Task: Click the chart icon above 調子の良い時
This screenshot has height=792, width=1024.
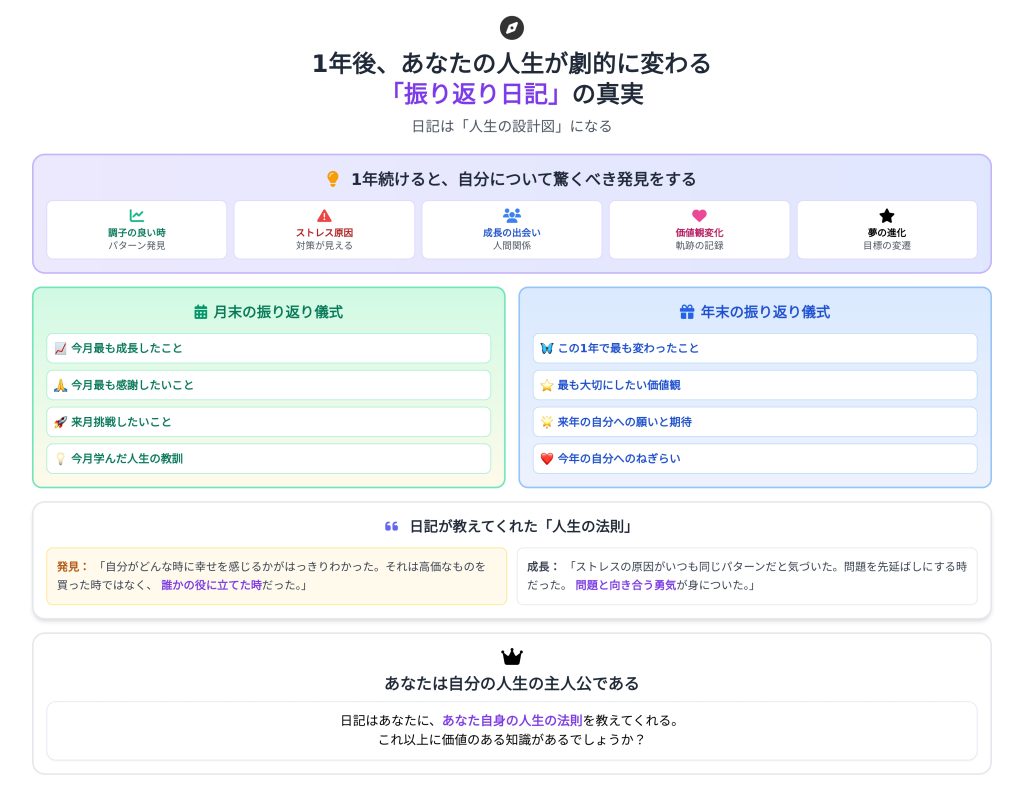Action: (x=137, y=215)
